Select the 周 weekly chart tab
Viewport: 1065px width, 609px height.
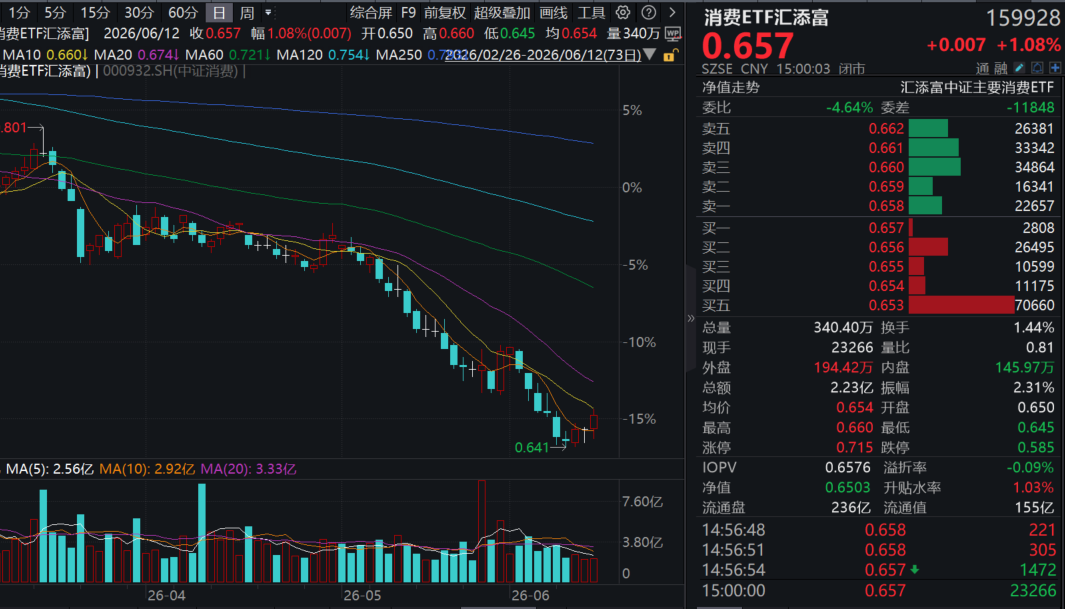[x=247, y=12]
